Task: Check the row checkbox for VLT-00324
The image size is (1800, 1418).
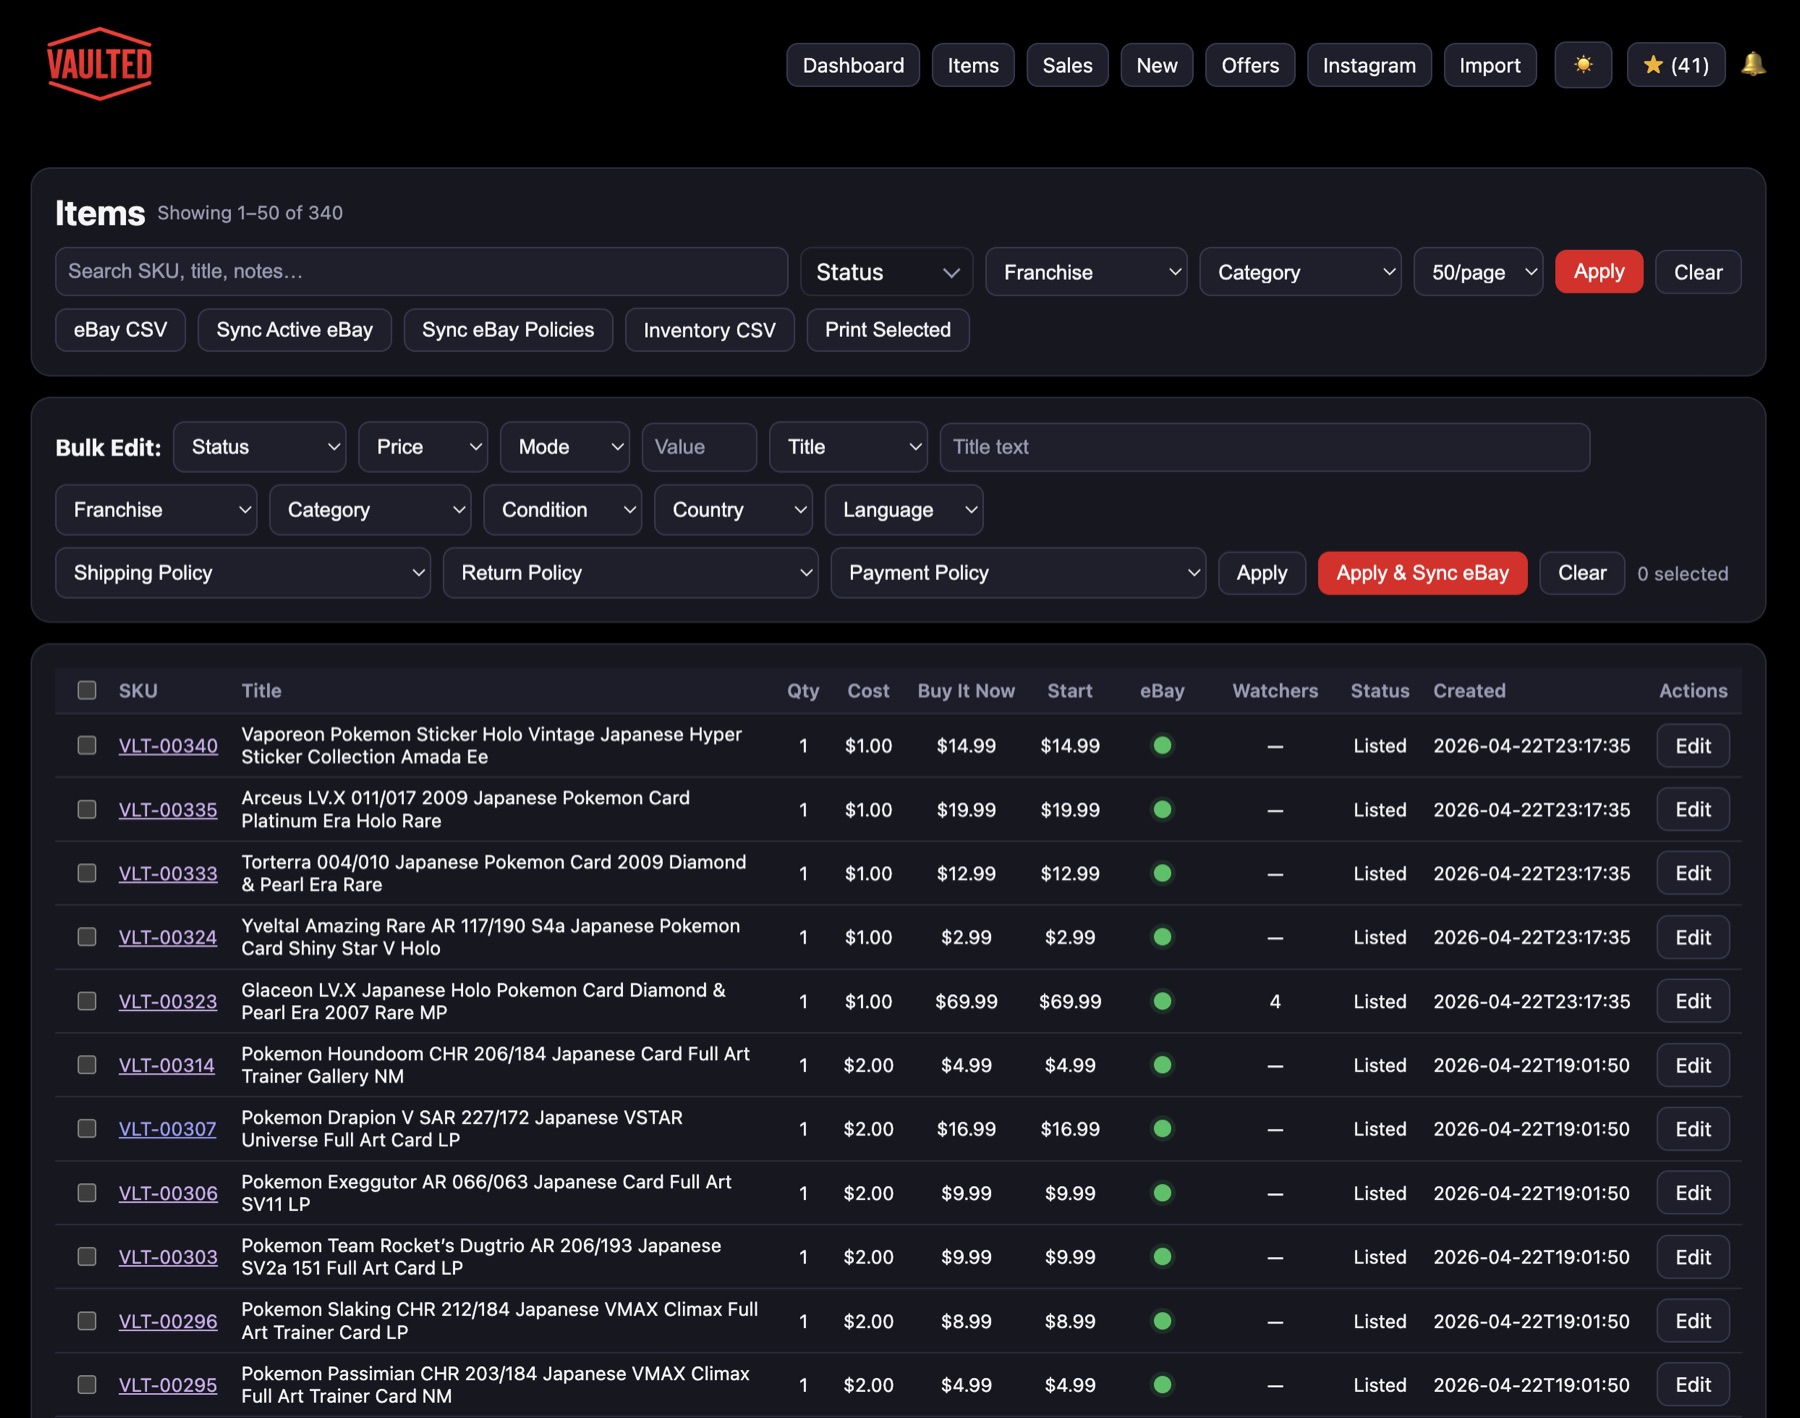Action: pyautogui.click(x=87, y=937)
